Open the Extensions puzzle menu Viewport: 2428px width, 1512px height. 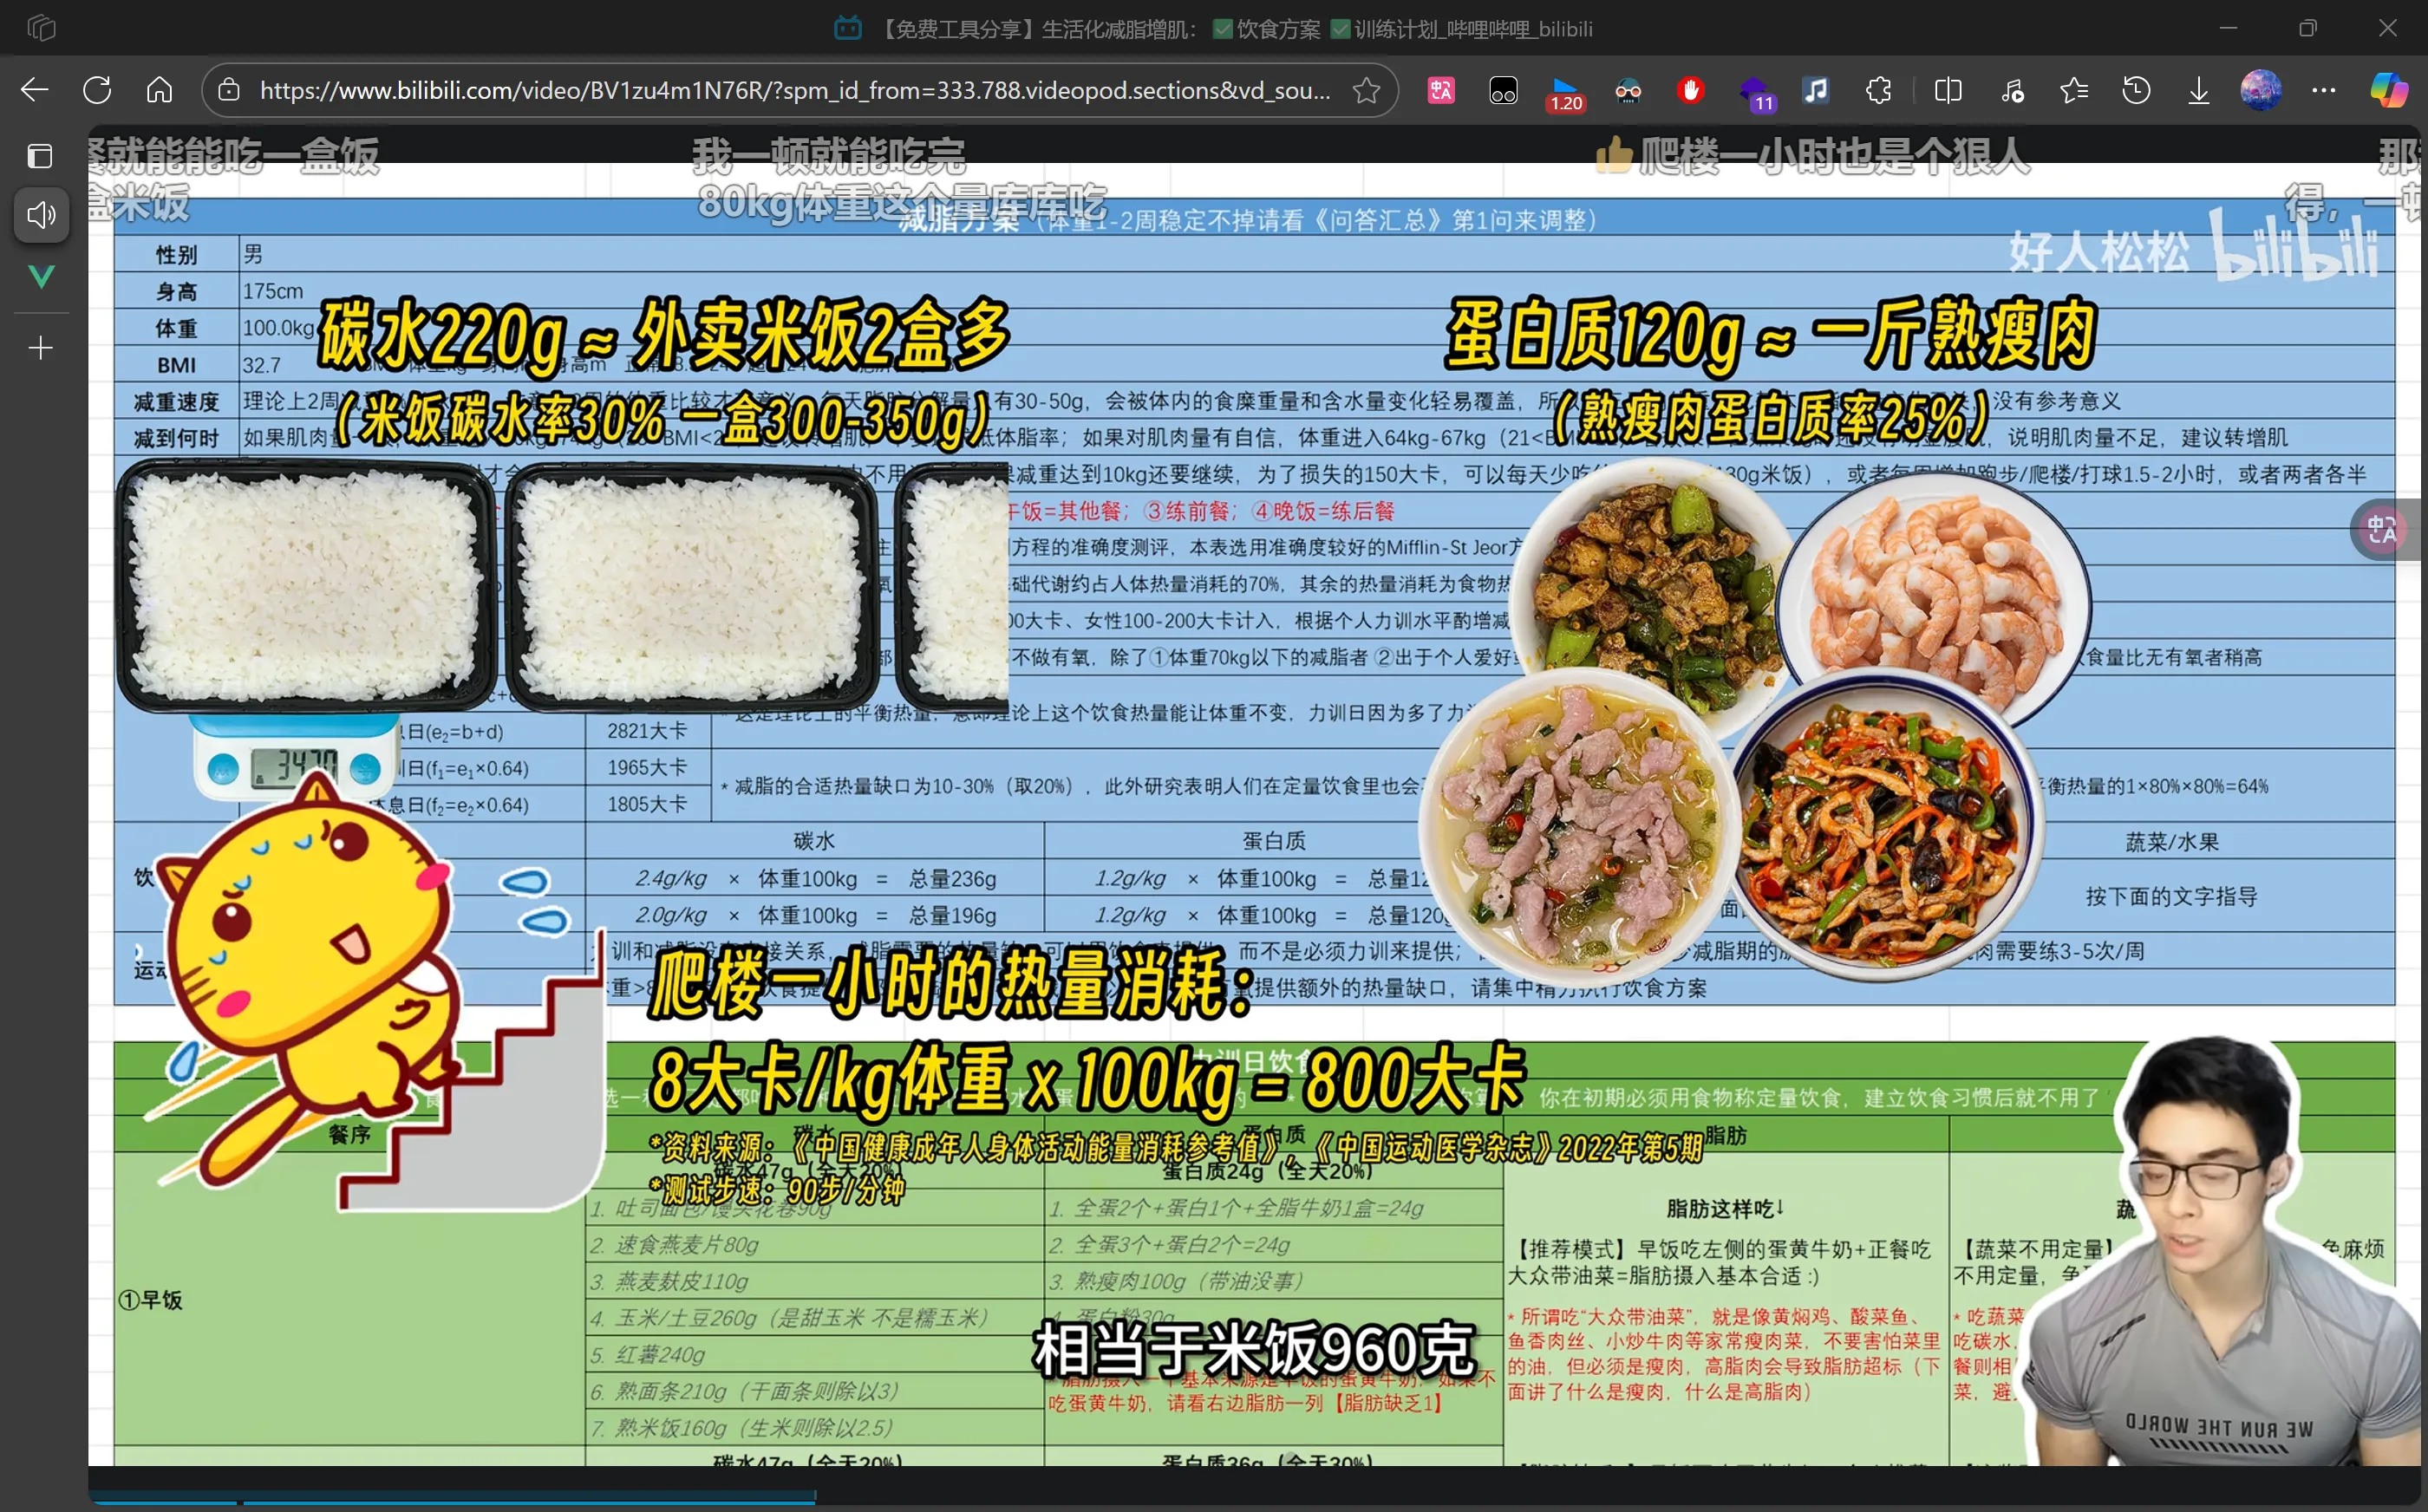pos(1878,90)
